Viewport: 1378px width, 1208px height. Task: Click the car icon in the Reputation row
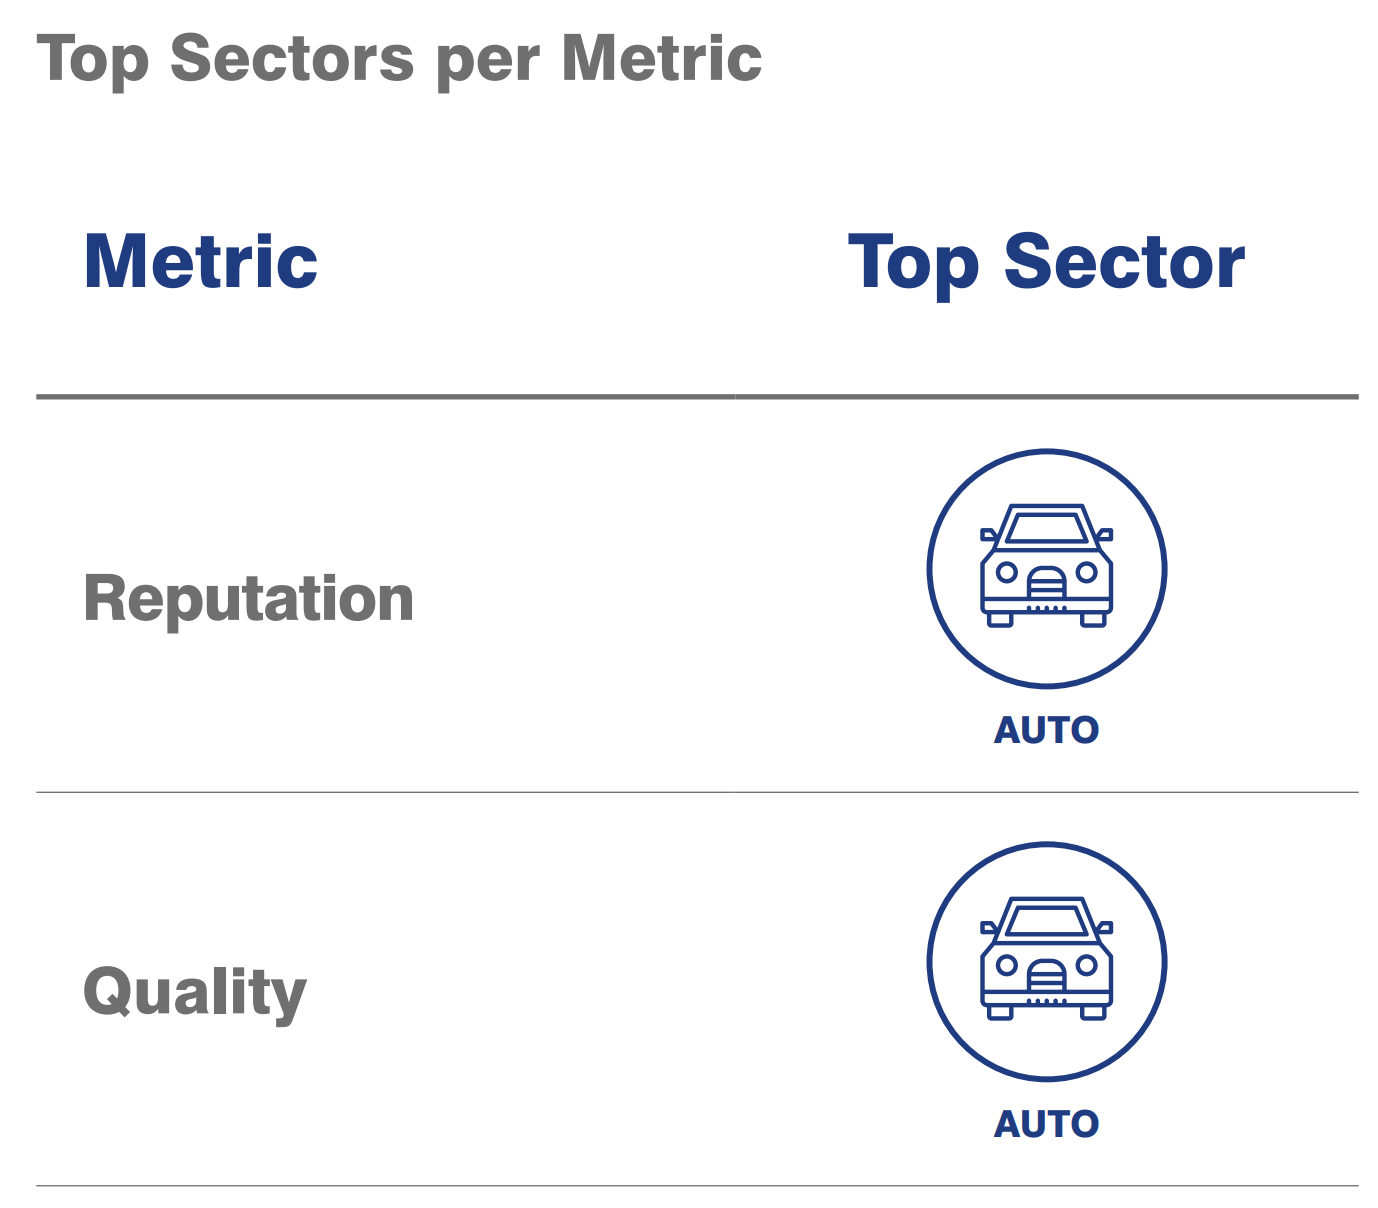(x=1046, y=568)
